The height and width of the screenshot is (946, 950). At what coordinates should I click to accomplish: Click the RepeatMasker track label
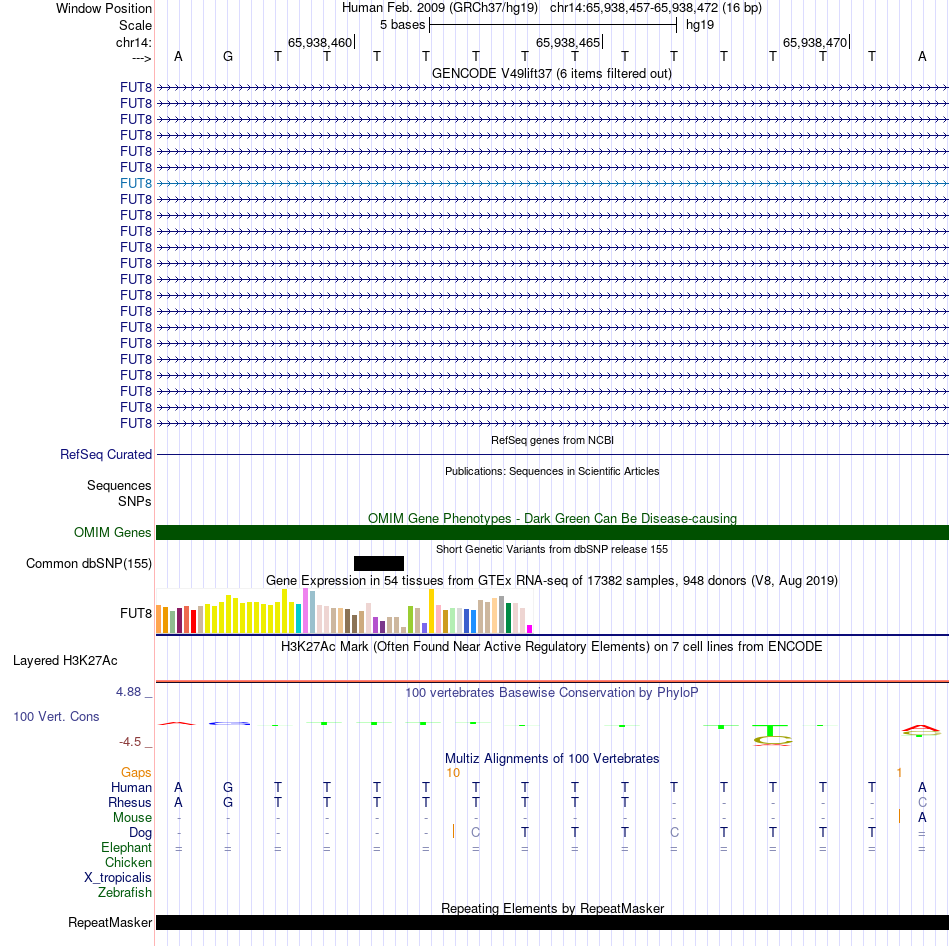110,922
